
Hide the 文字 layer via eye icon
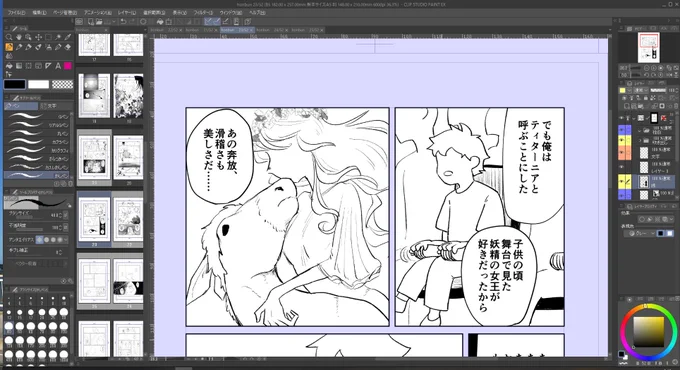[x=622, y=153]
